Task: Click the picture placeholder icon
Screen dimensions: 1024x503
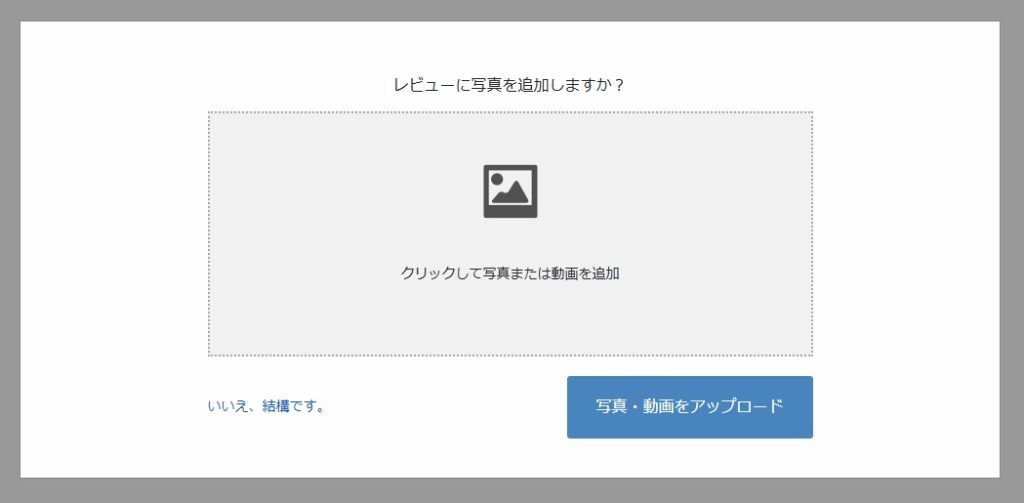Action: point(510,191)
